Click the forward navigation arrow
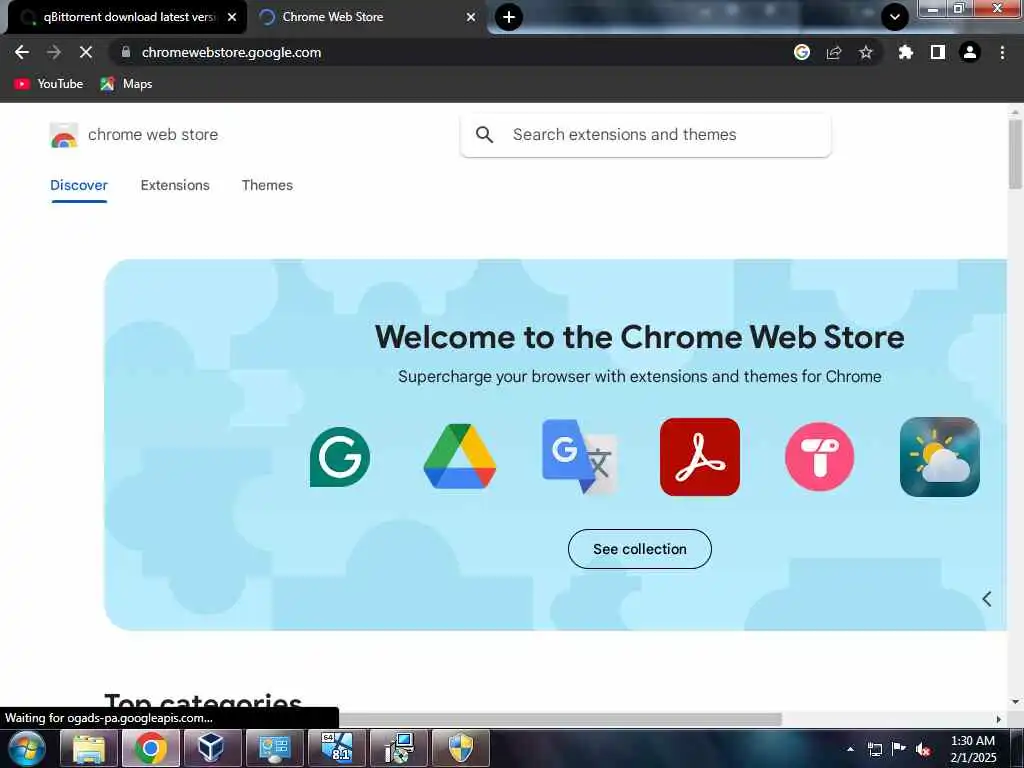 coord(54,52)
